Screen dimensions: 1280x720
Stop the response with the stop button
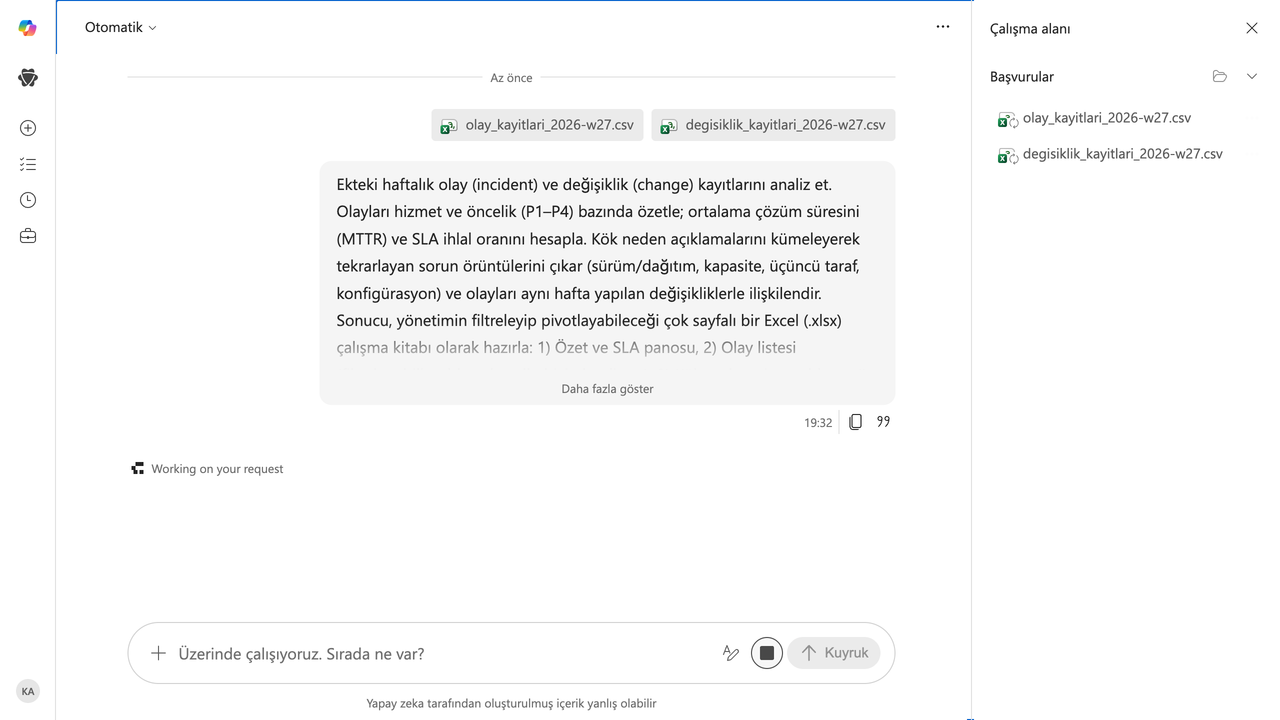(767, 653)
